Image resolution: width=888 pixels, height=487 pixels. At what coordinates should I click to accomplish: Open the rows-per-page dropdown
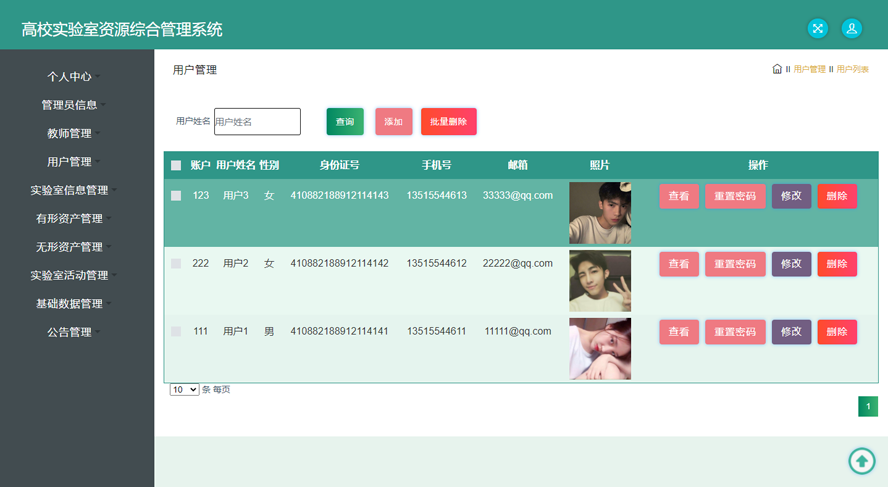pyautogui.click(x=184, y=390)
